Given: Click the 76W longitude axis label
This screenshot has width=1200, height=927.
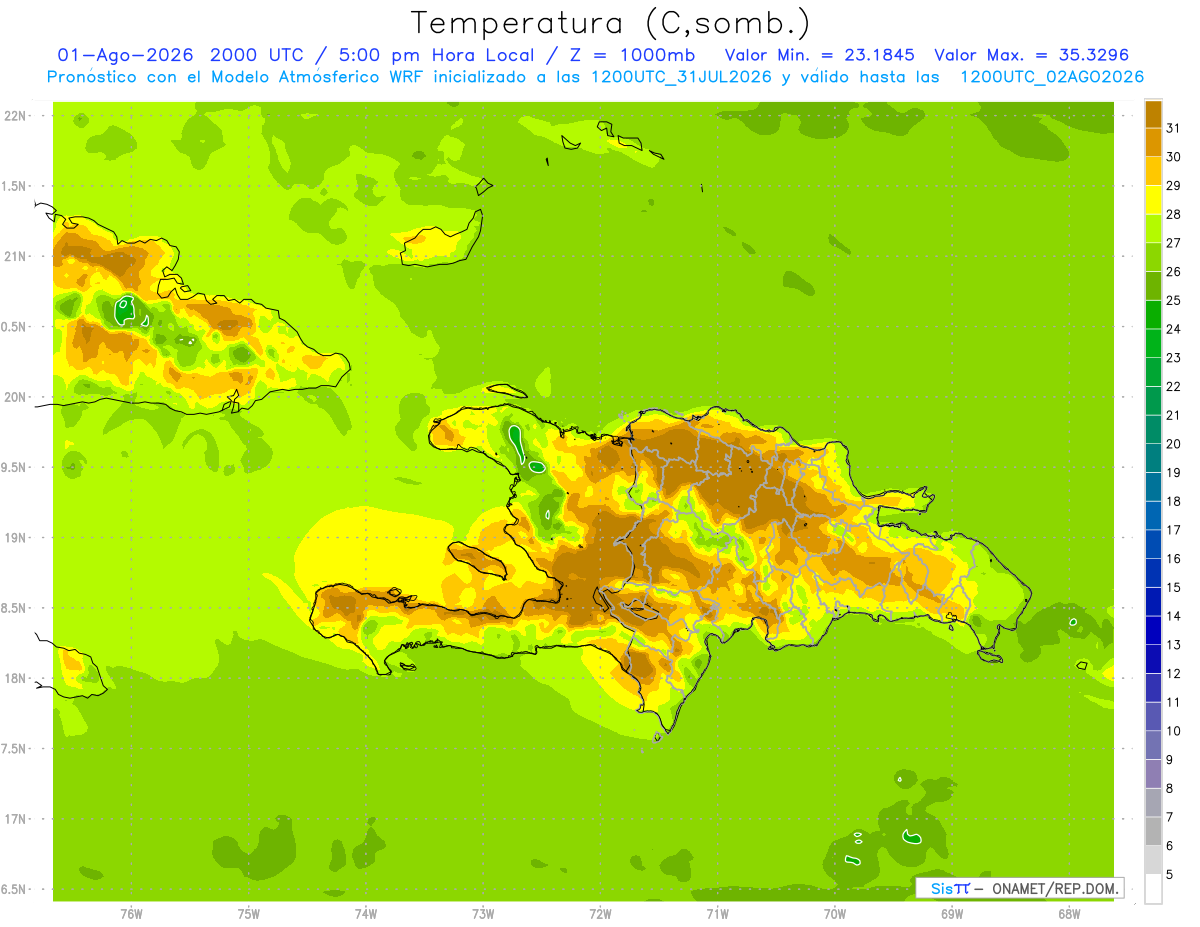Looking at the screenshot, I should 131,913.
